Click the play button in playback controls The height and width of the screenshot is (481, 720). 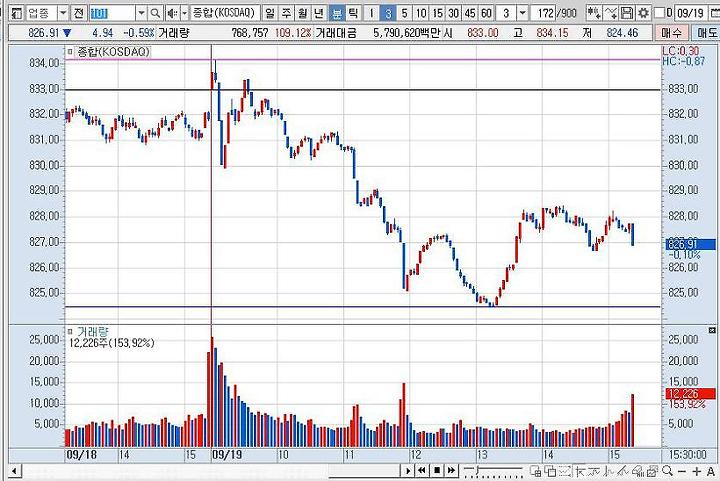(407, 470)
